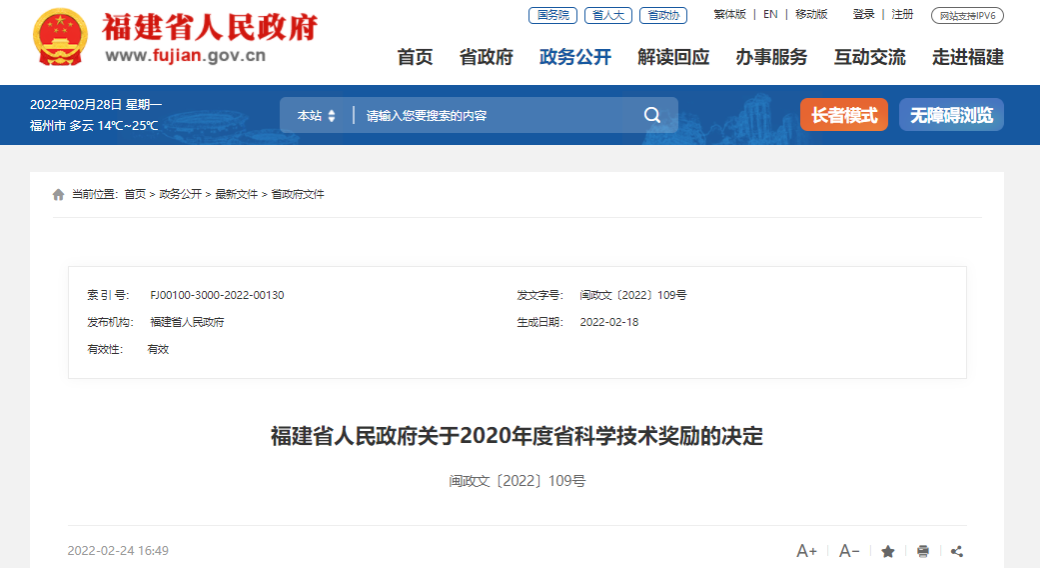Expand the 本站 search scope dropdown
The width and height of the screenshot is (1040, 568).
point(316,116)
